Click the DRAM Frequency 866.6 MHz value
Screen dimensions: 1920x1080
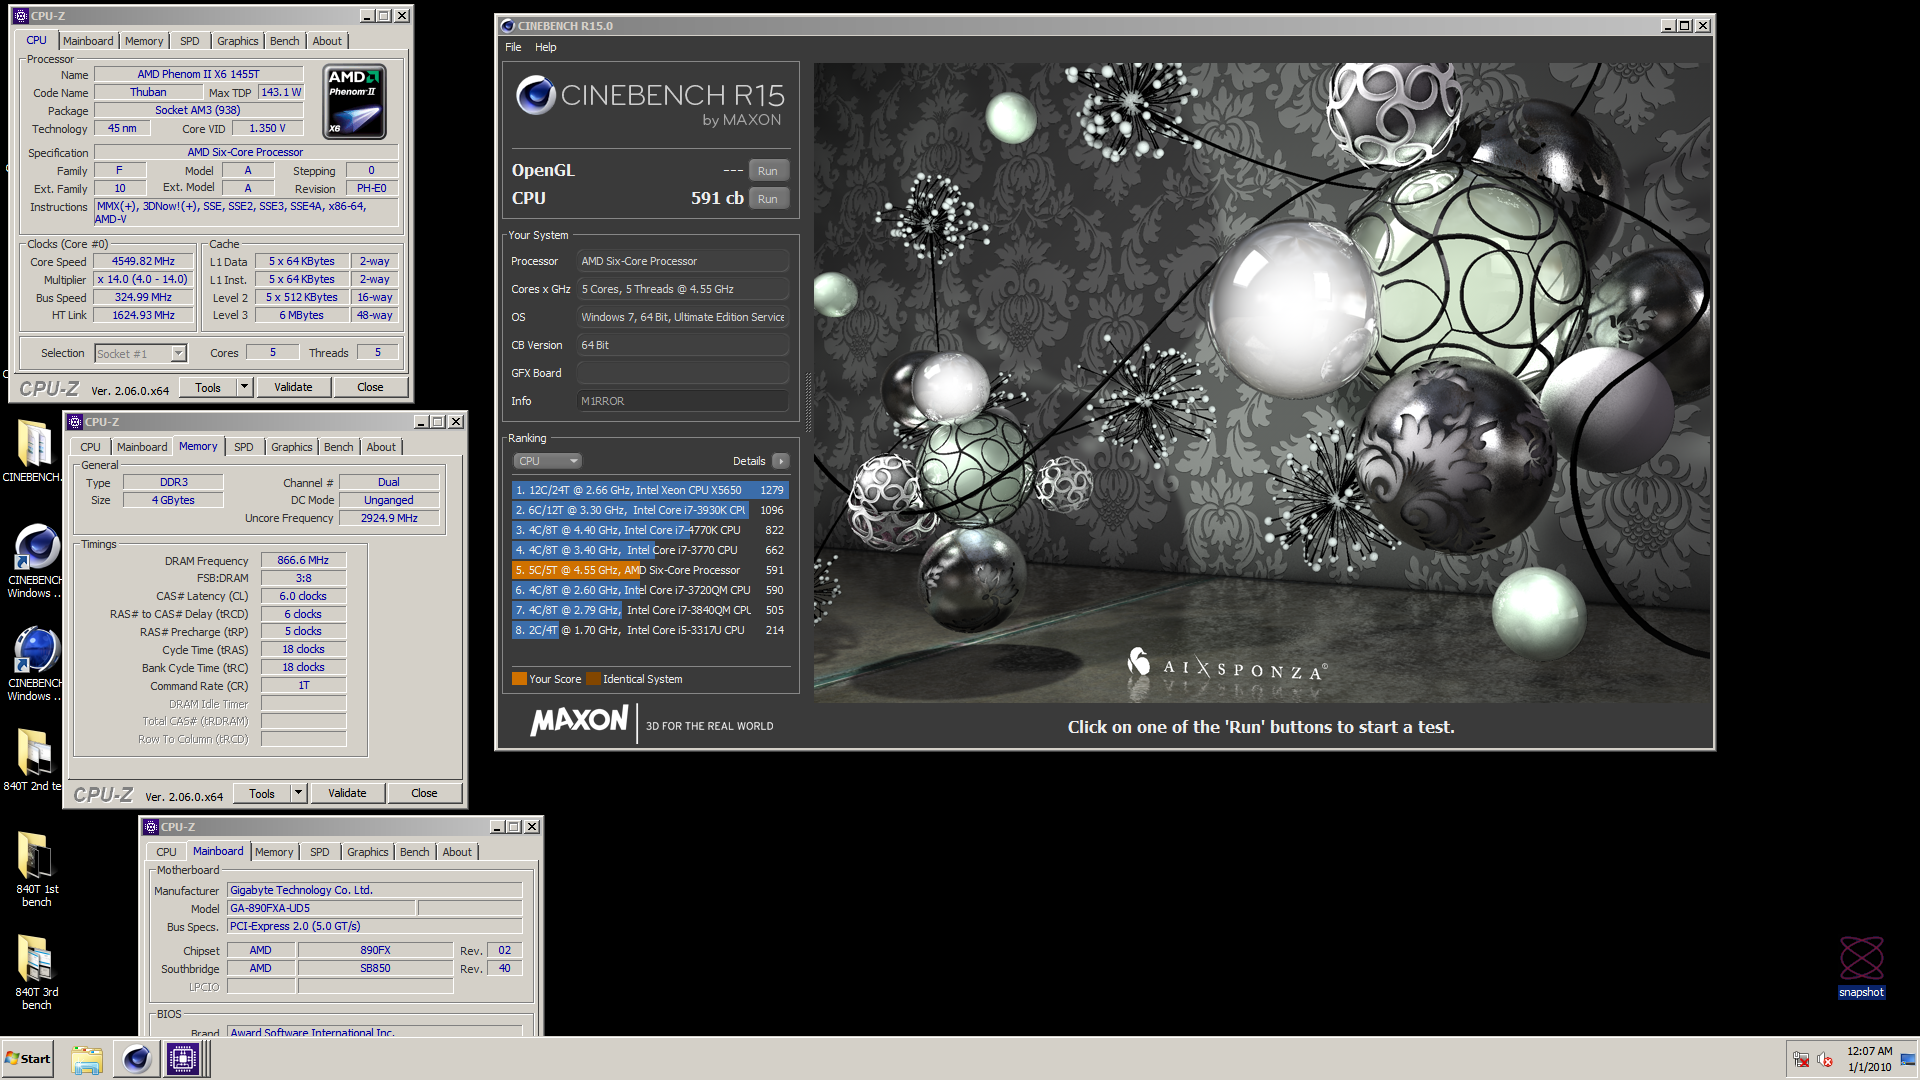coord(303,560)
